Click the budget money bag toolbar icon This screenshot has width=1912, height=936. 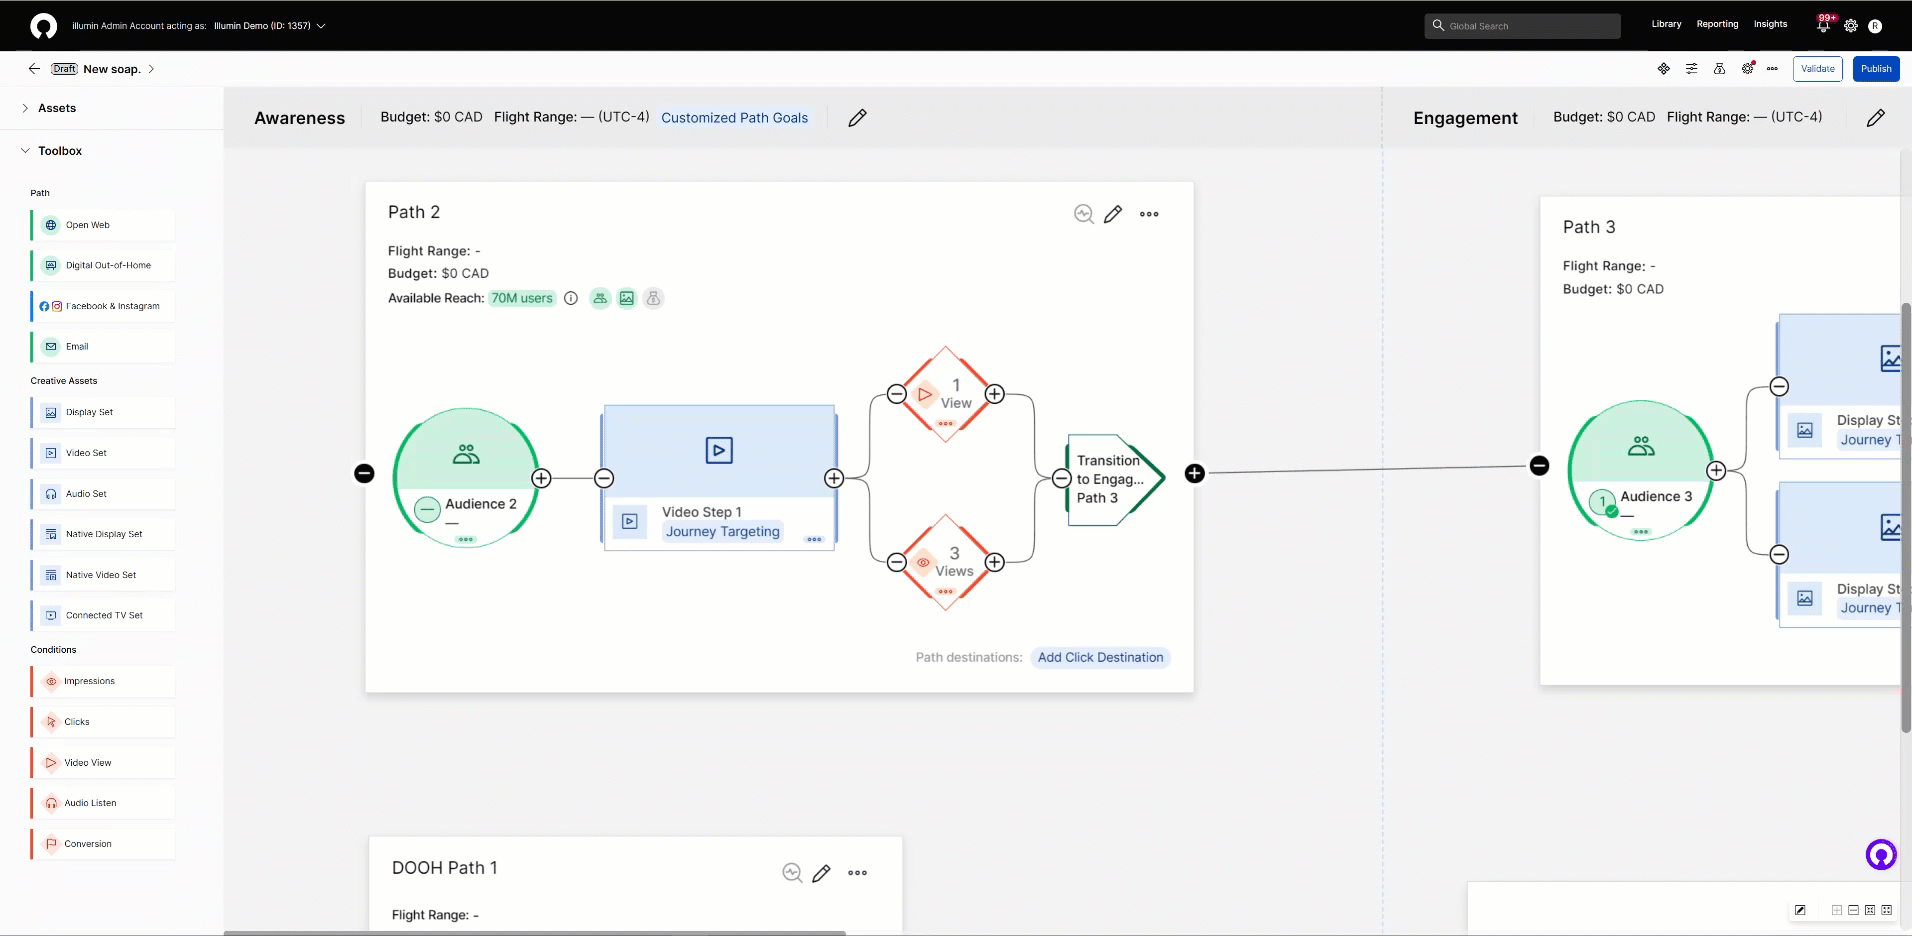[x=1719, y=69]
